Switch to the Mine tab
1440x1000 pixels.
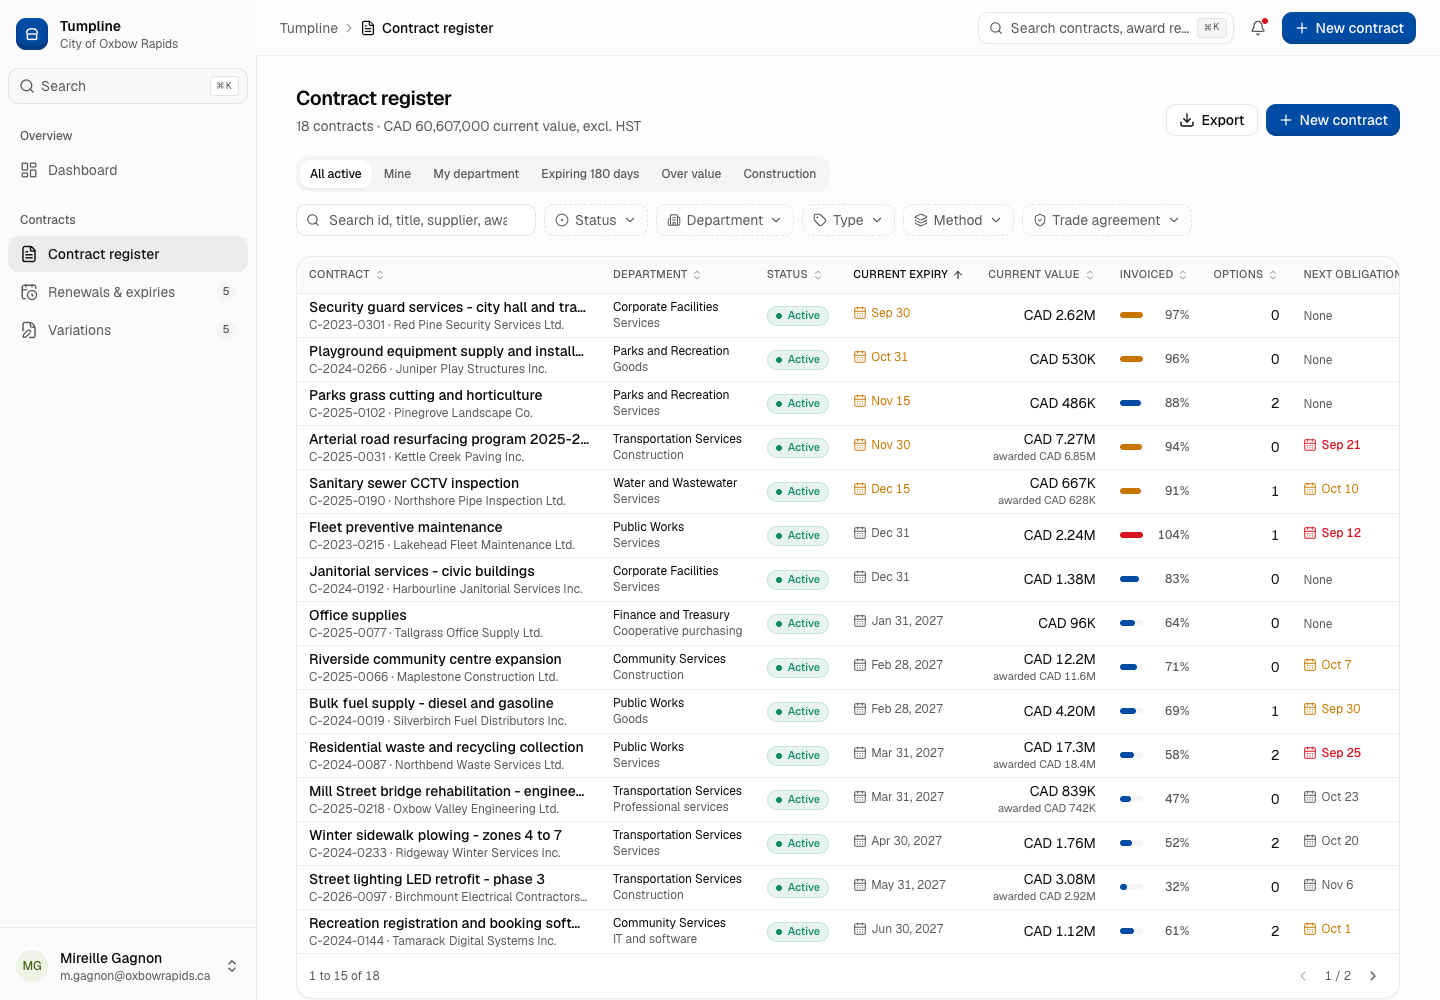click(397, 174)
